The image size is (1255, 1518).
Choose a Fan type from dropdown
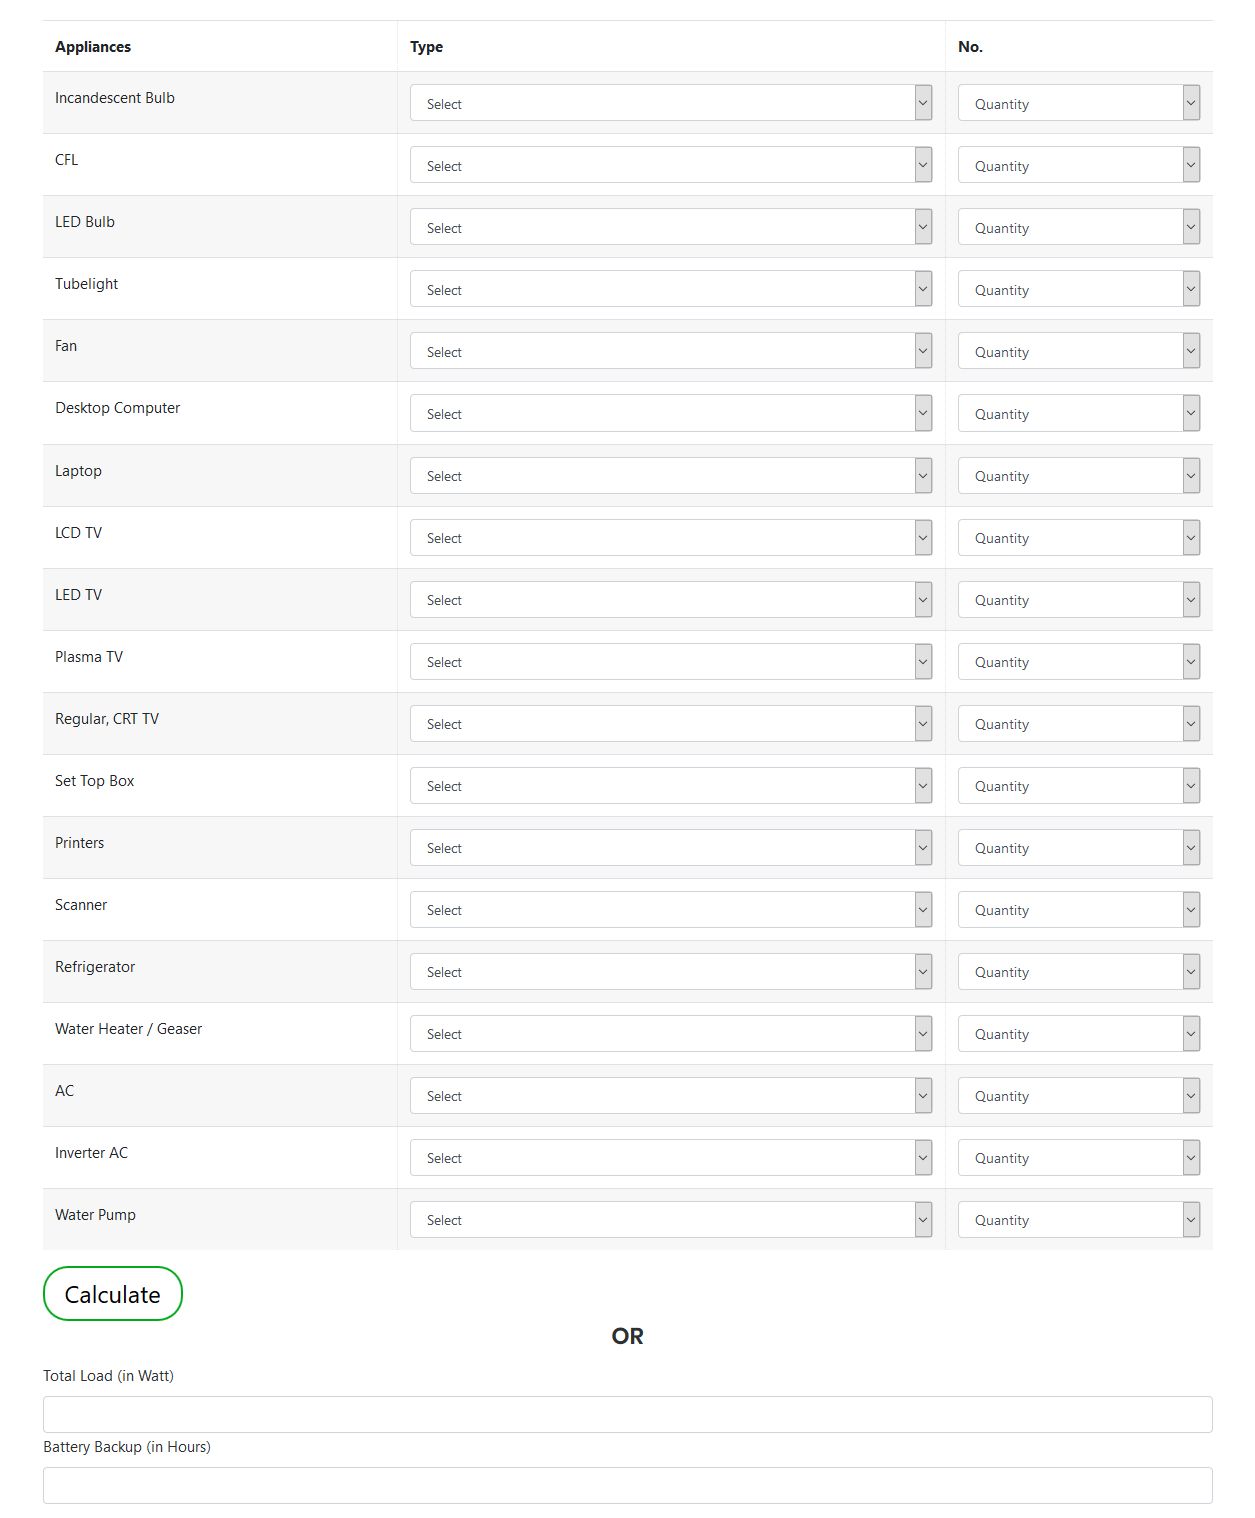670,351
